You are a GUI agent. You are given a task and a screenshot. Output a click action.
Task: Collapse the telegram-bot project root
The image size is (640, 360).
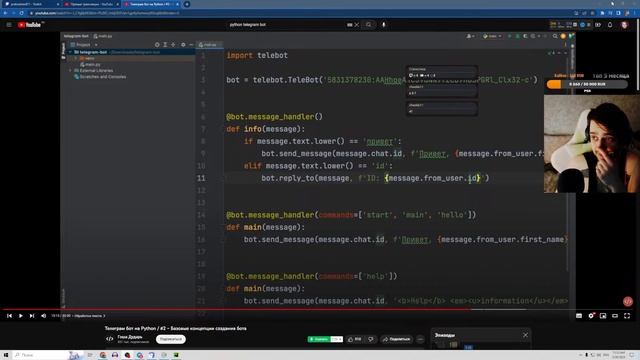71,52
